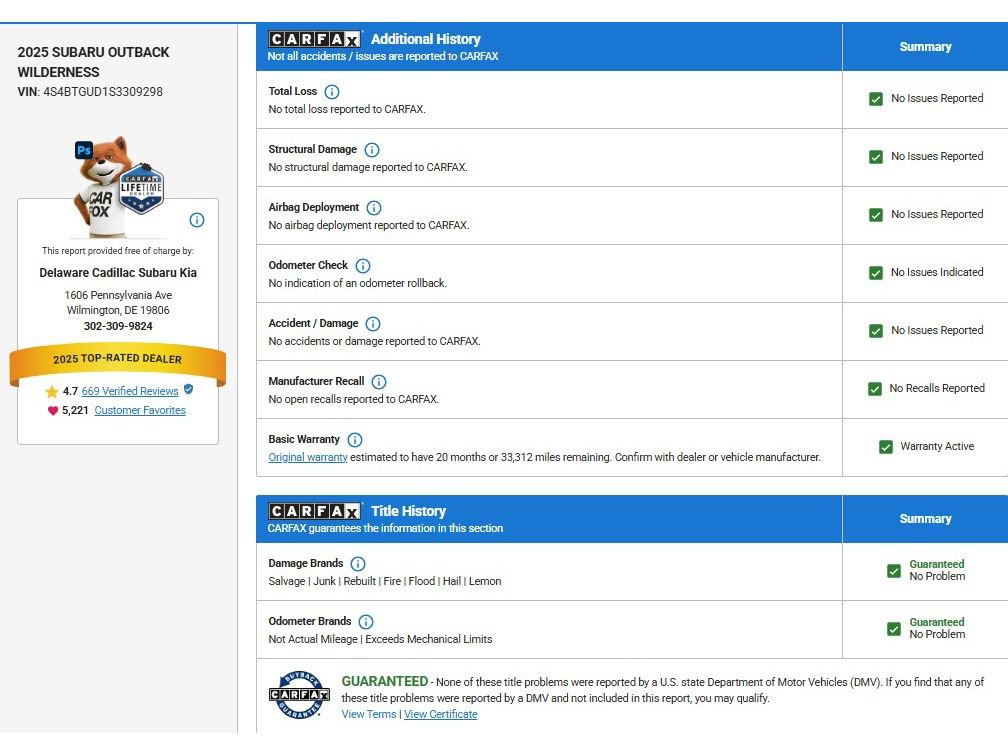Click the 4.7 rating value
The height and width of the screenshot is (756, 1008).
pyautogui.click(x=70, y=391)
